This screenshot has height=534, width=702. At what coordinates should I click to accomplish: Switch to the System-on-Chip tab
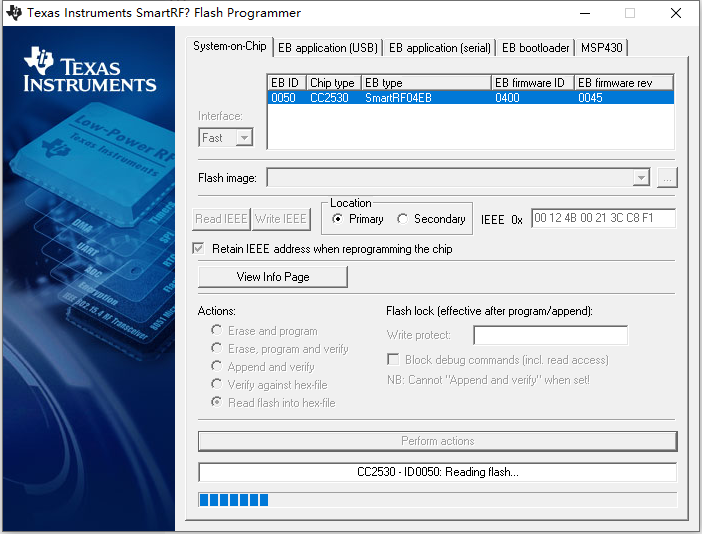click(229, 46)
